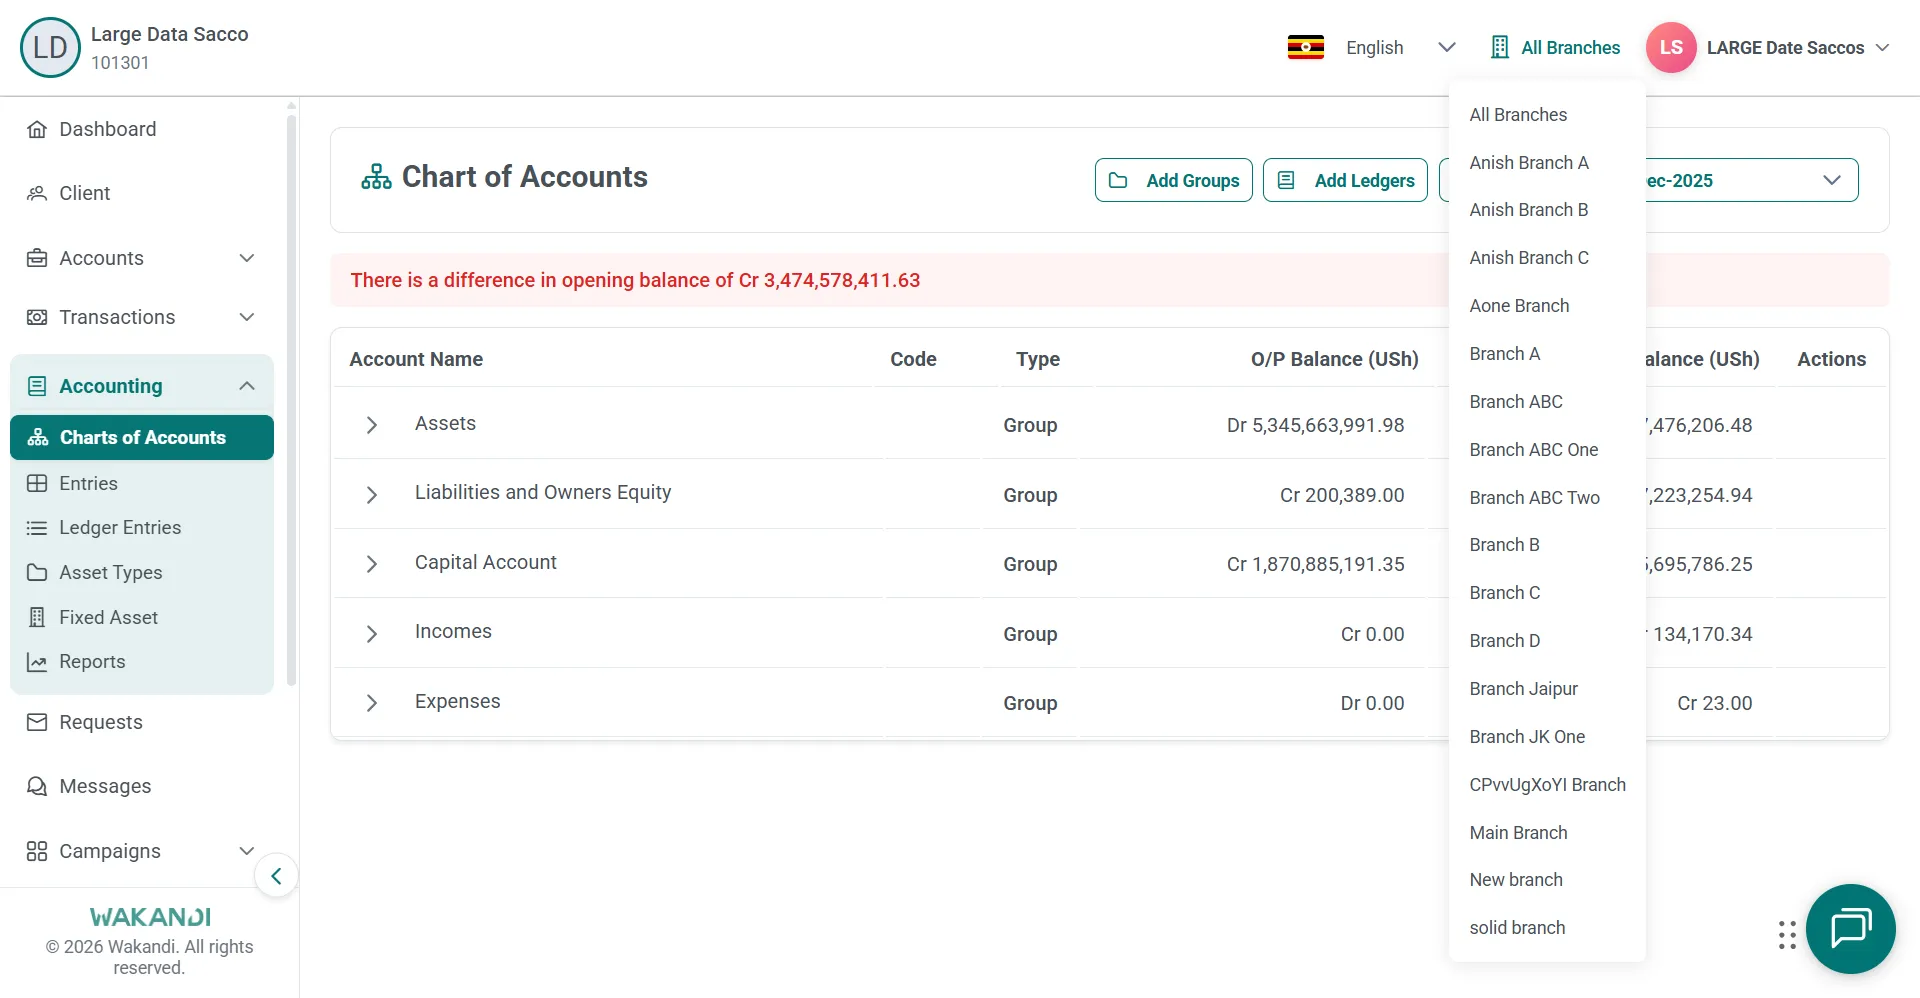Screen dimensions: 1920x998
Task: Choose Branch ABC One option
Action: [x=1547, y=450]
